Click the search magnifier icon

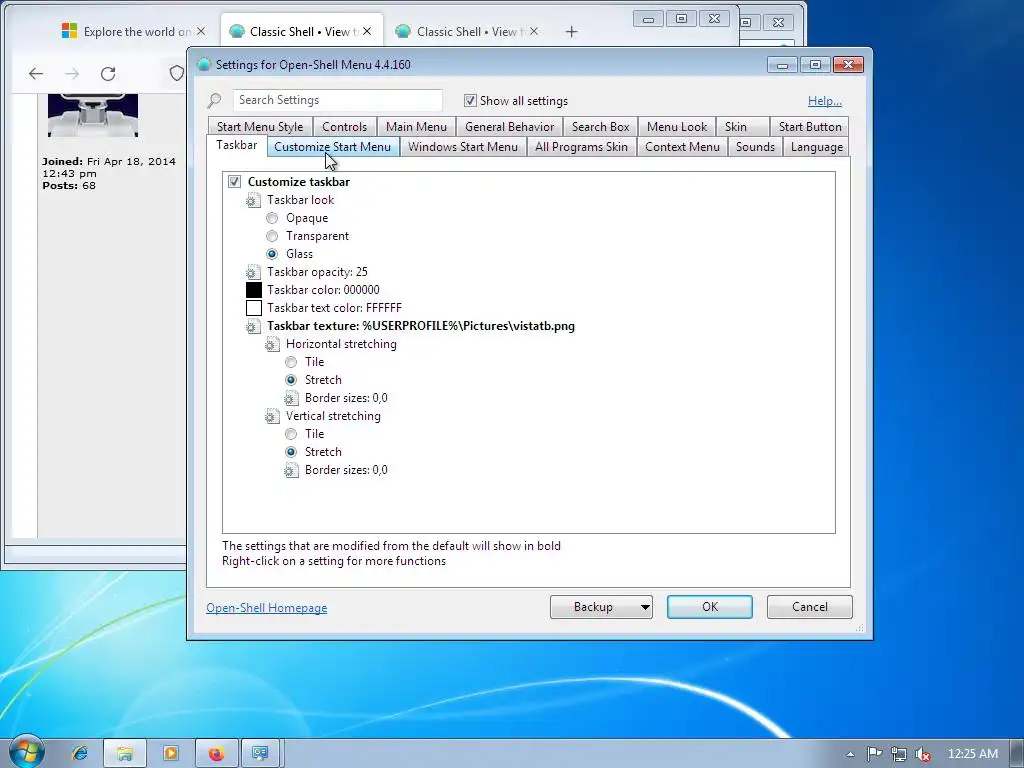click(214, 101)
